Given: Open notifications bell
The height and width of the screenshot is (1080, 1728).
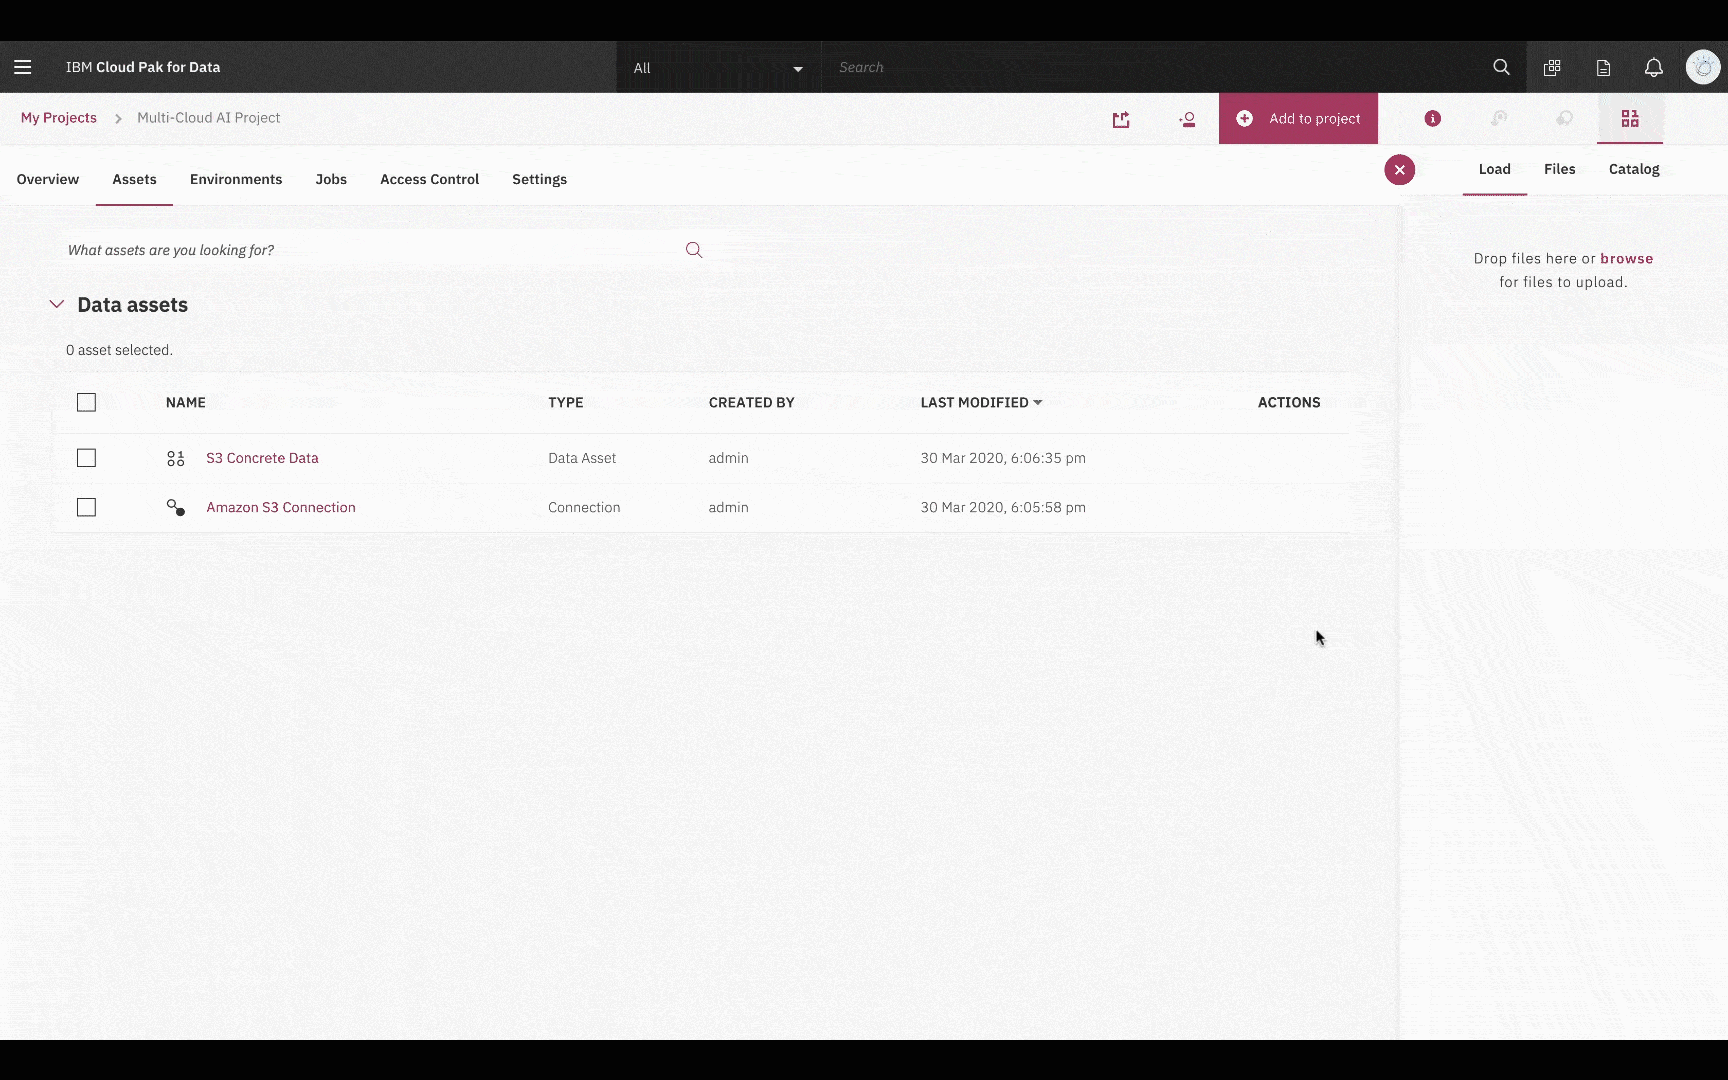Looking at the screenshot, I should (x=1654, y=67).
